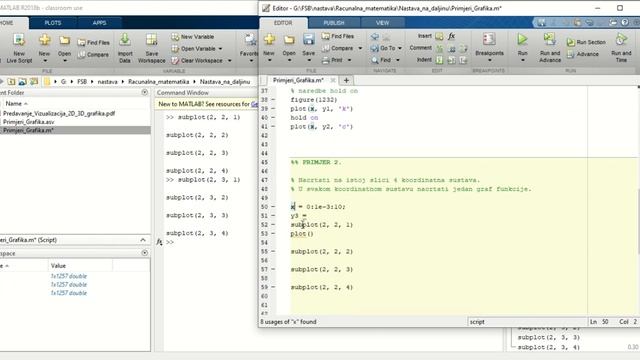Screen dimensions: 640x360
Task: Click New file icon in MATLAB Home tab
Action: pos(44,40)
